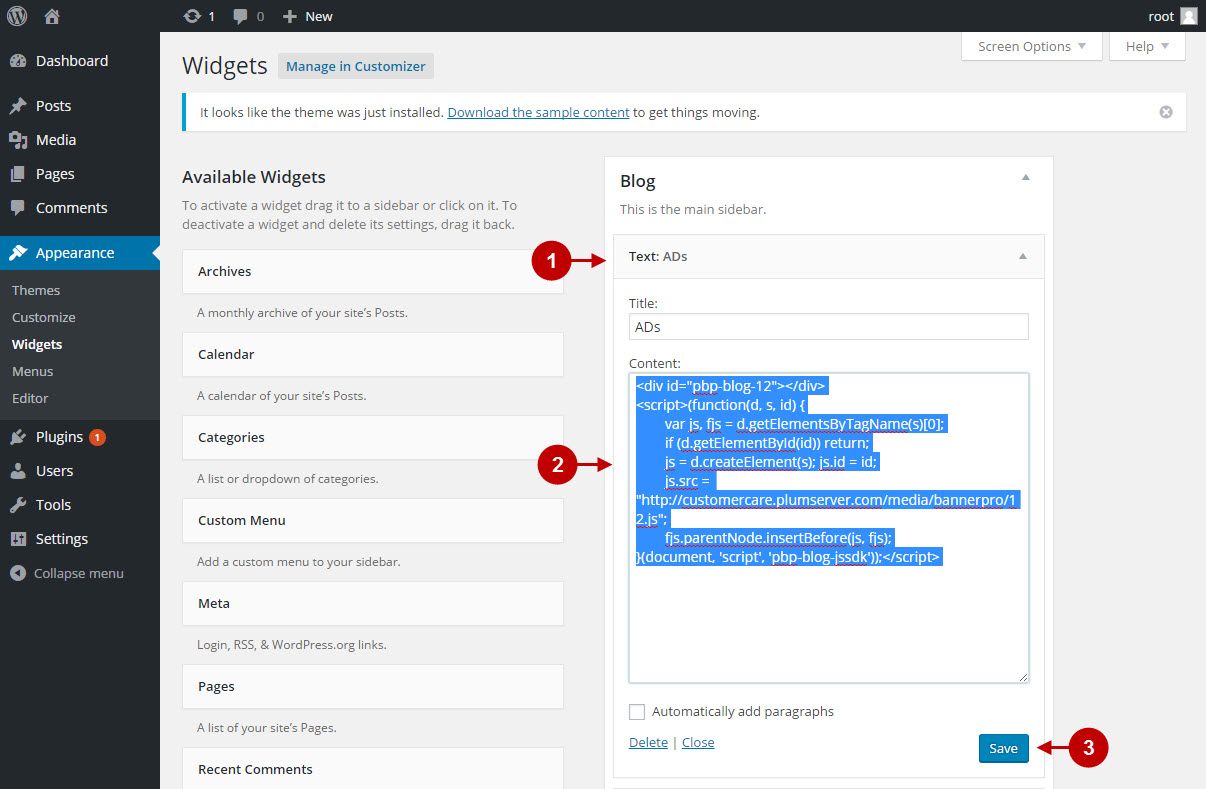Image resolution: width=1206 pixels, height=789 pixels.
Task: Open the theme Editor submenu
Action: pyautogui.click(x=30, y=398)
